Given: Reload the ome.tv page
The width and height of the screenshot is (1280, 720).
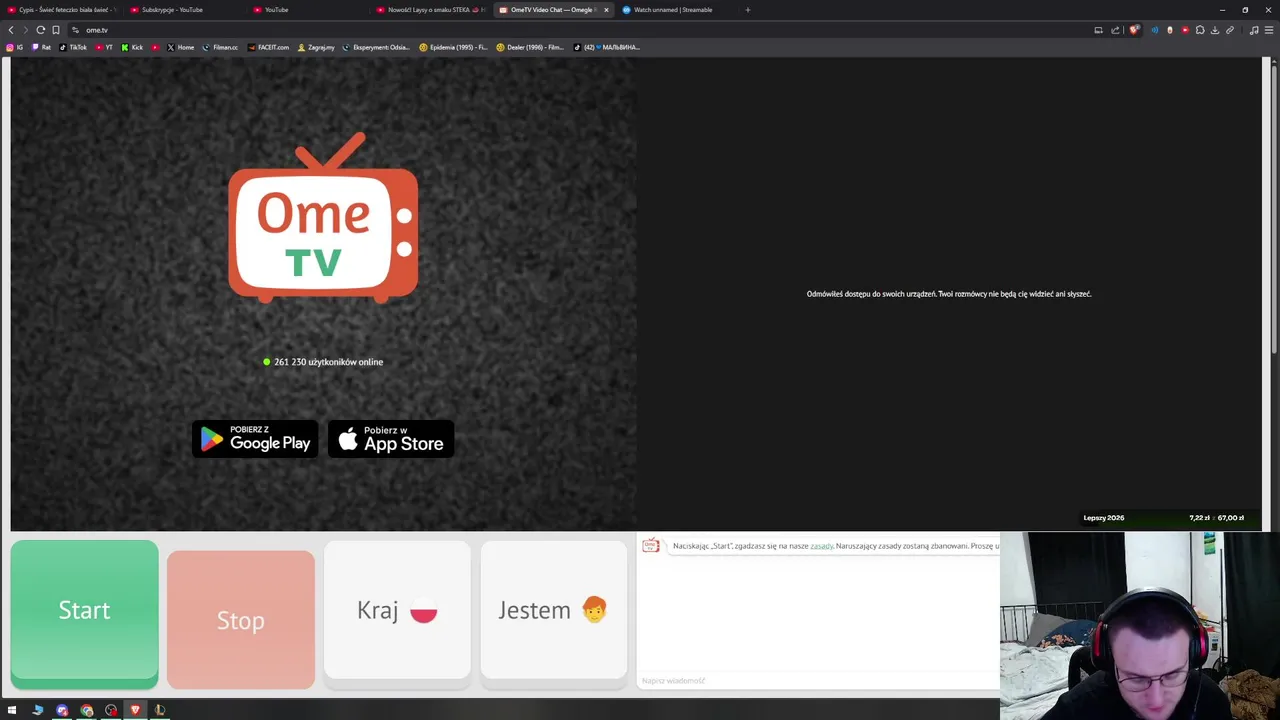Looking at the screenshot, I should 40,30.
